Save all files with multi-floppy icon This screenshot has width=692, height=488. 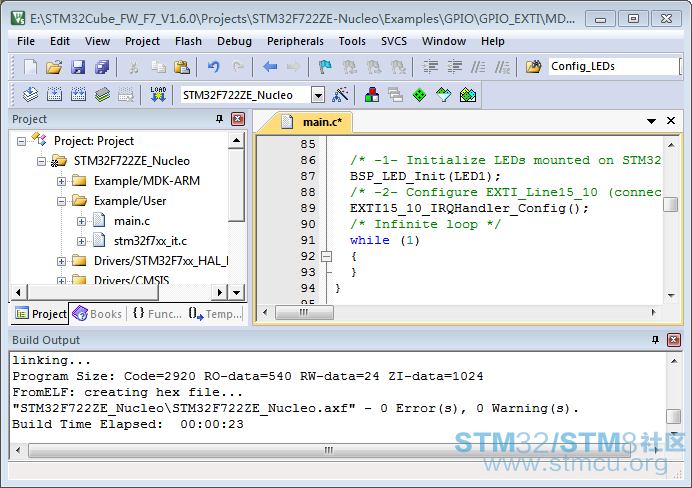pos(102,67)
